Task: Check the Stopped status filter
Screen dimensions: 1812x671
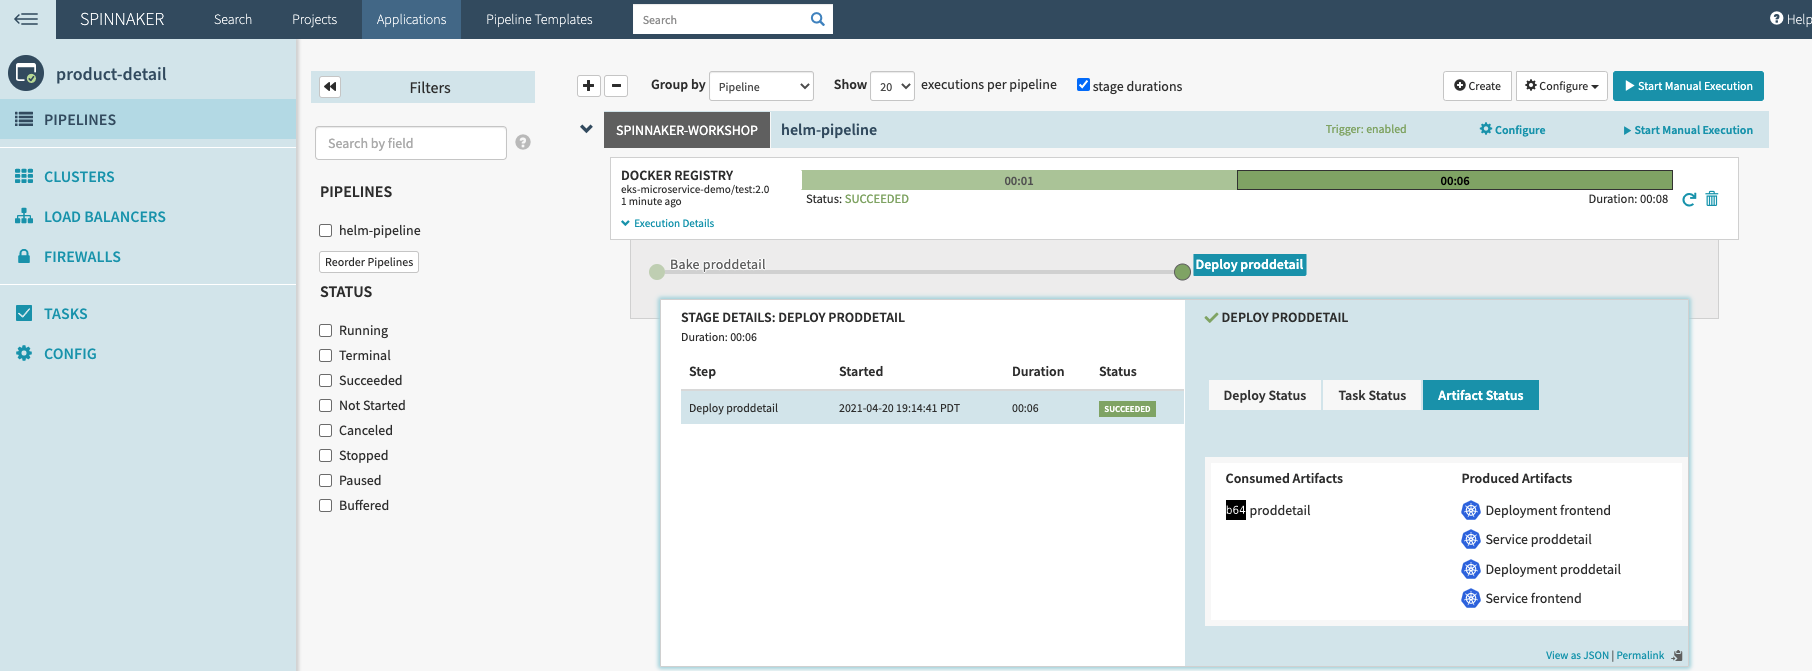Action: point(325,455)
